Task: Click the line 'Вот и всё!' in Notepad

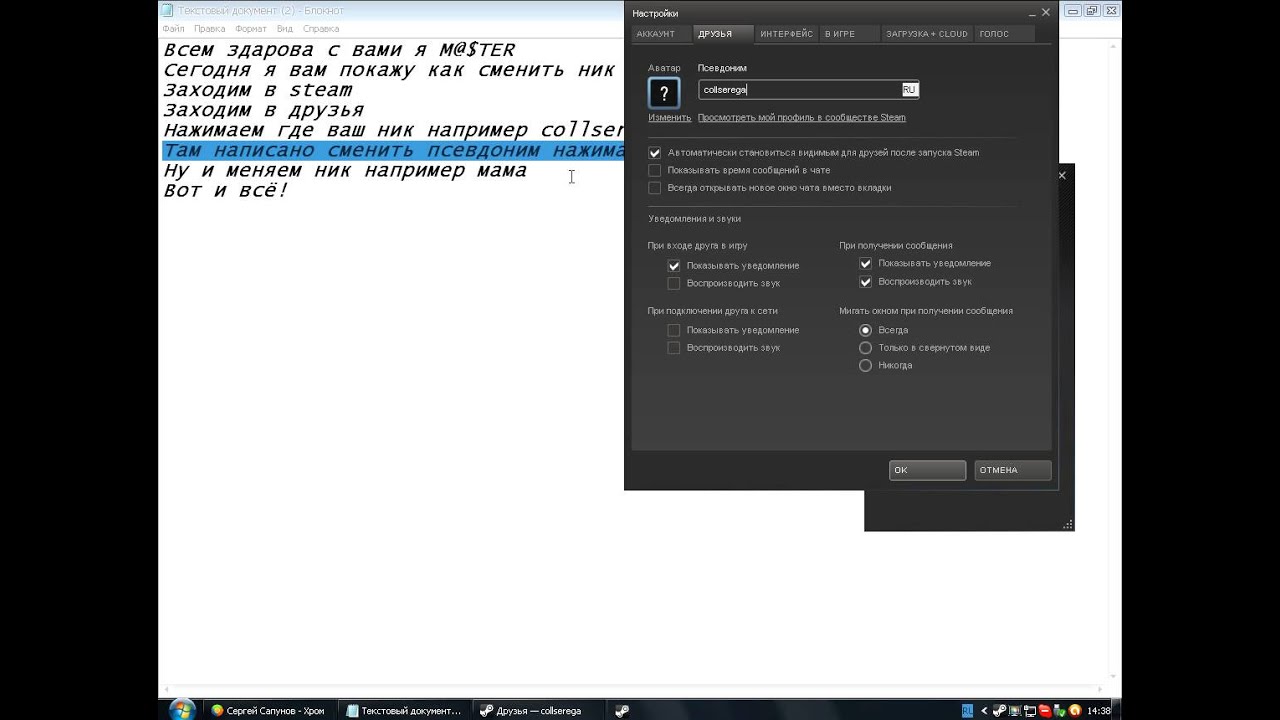Action: tap(226, 190)
